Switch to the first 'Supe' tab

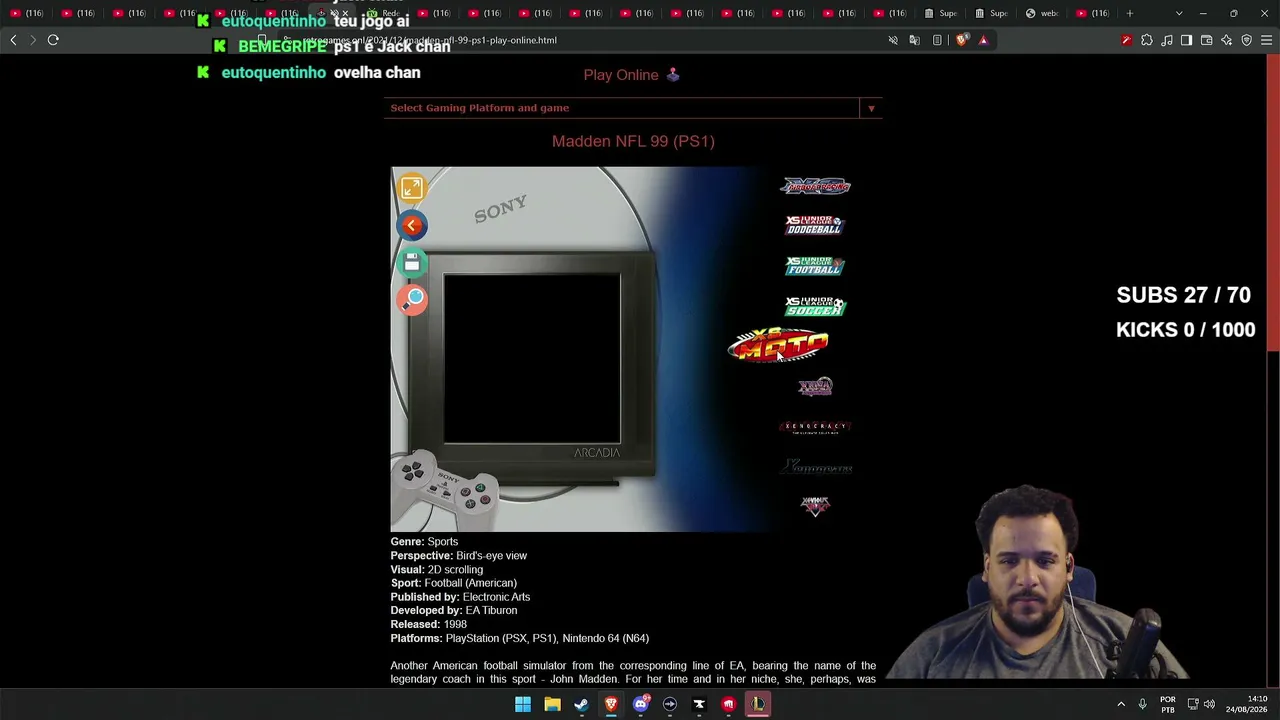pos(942,13)
